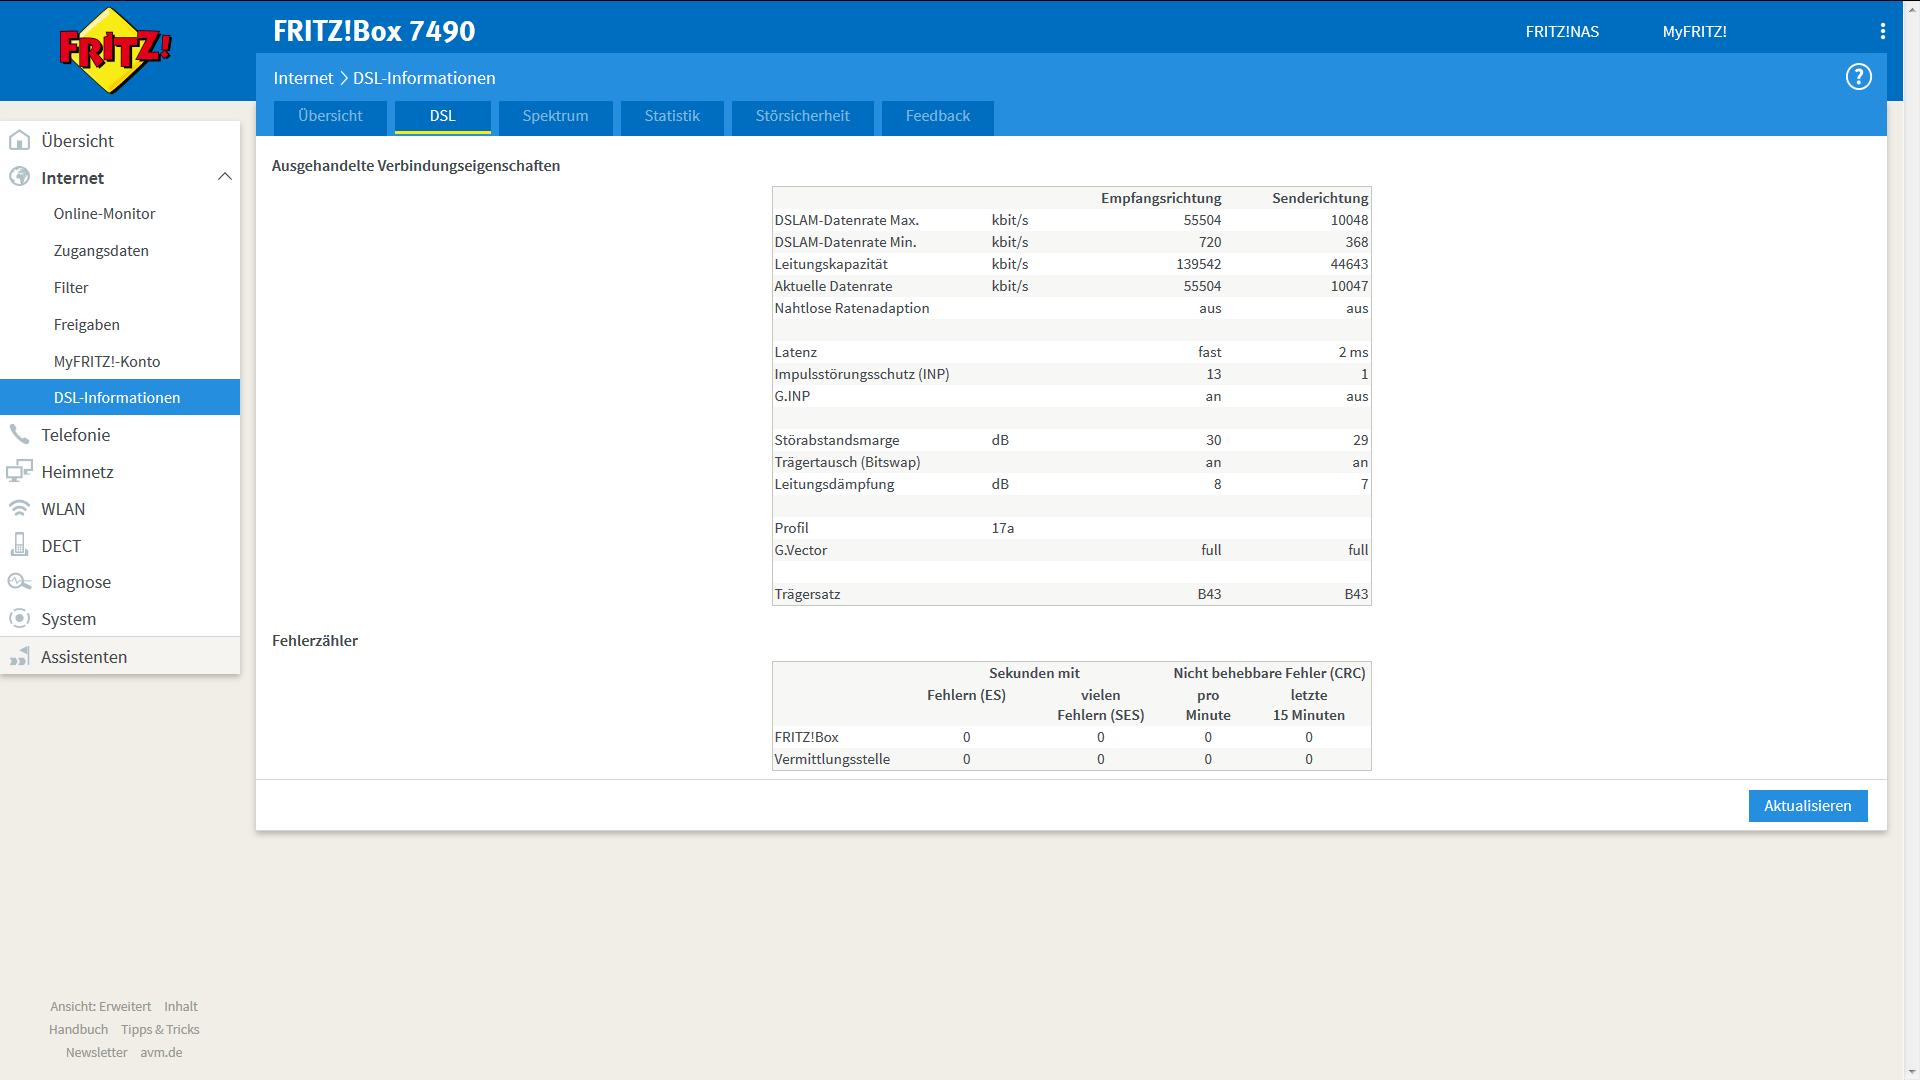Click the Telefonie phone icon
Viewport: 1920px width, 1080px height.
(x=19, y=434)
